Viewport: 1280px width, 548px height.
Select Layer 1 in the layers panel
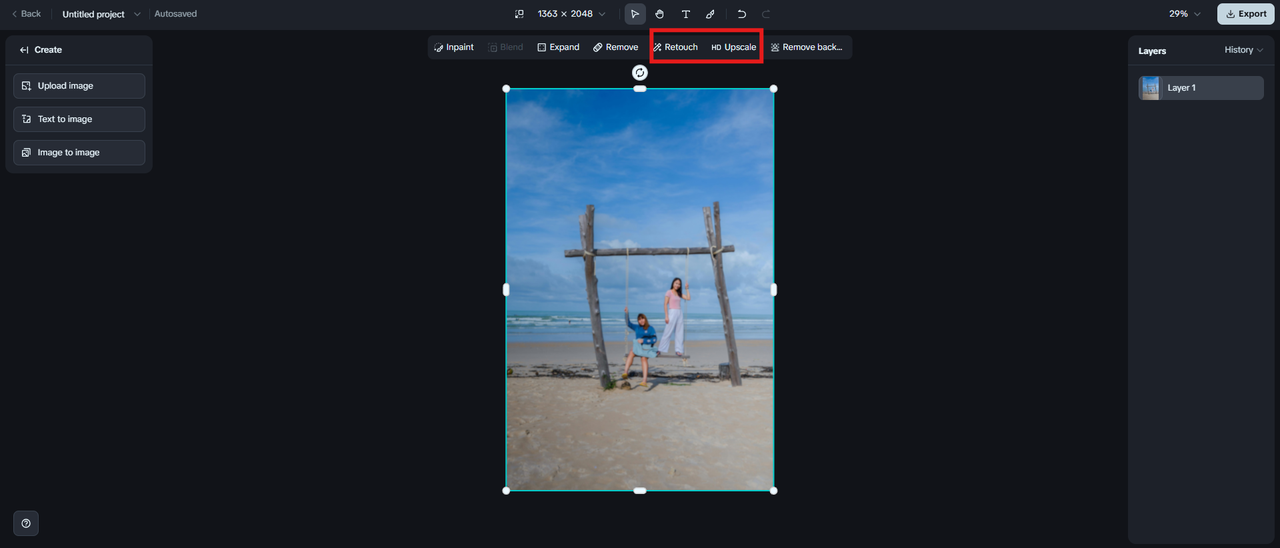tap(1201, 88)
